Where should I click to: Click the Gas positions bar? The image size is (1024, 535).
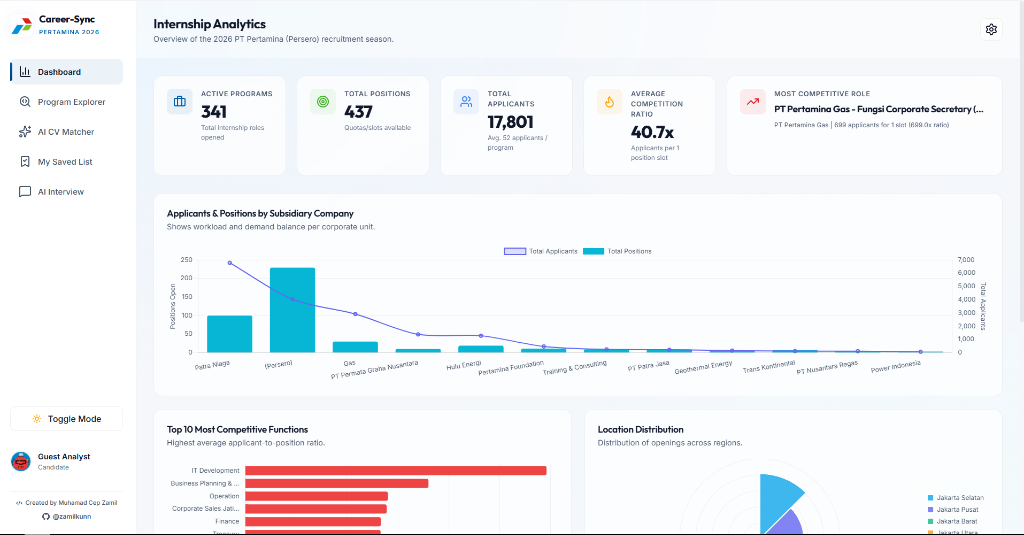pyautogui.click(x=355, y=347)
